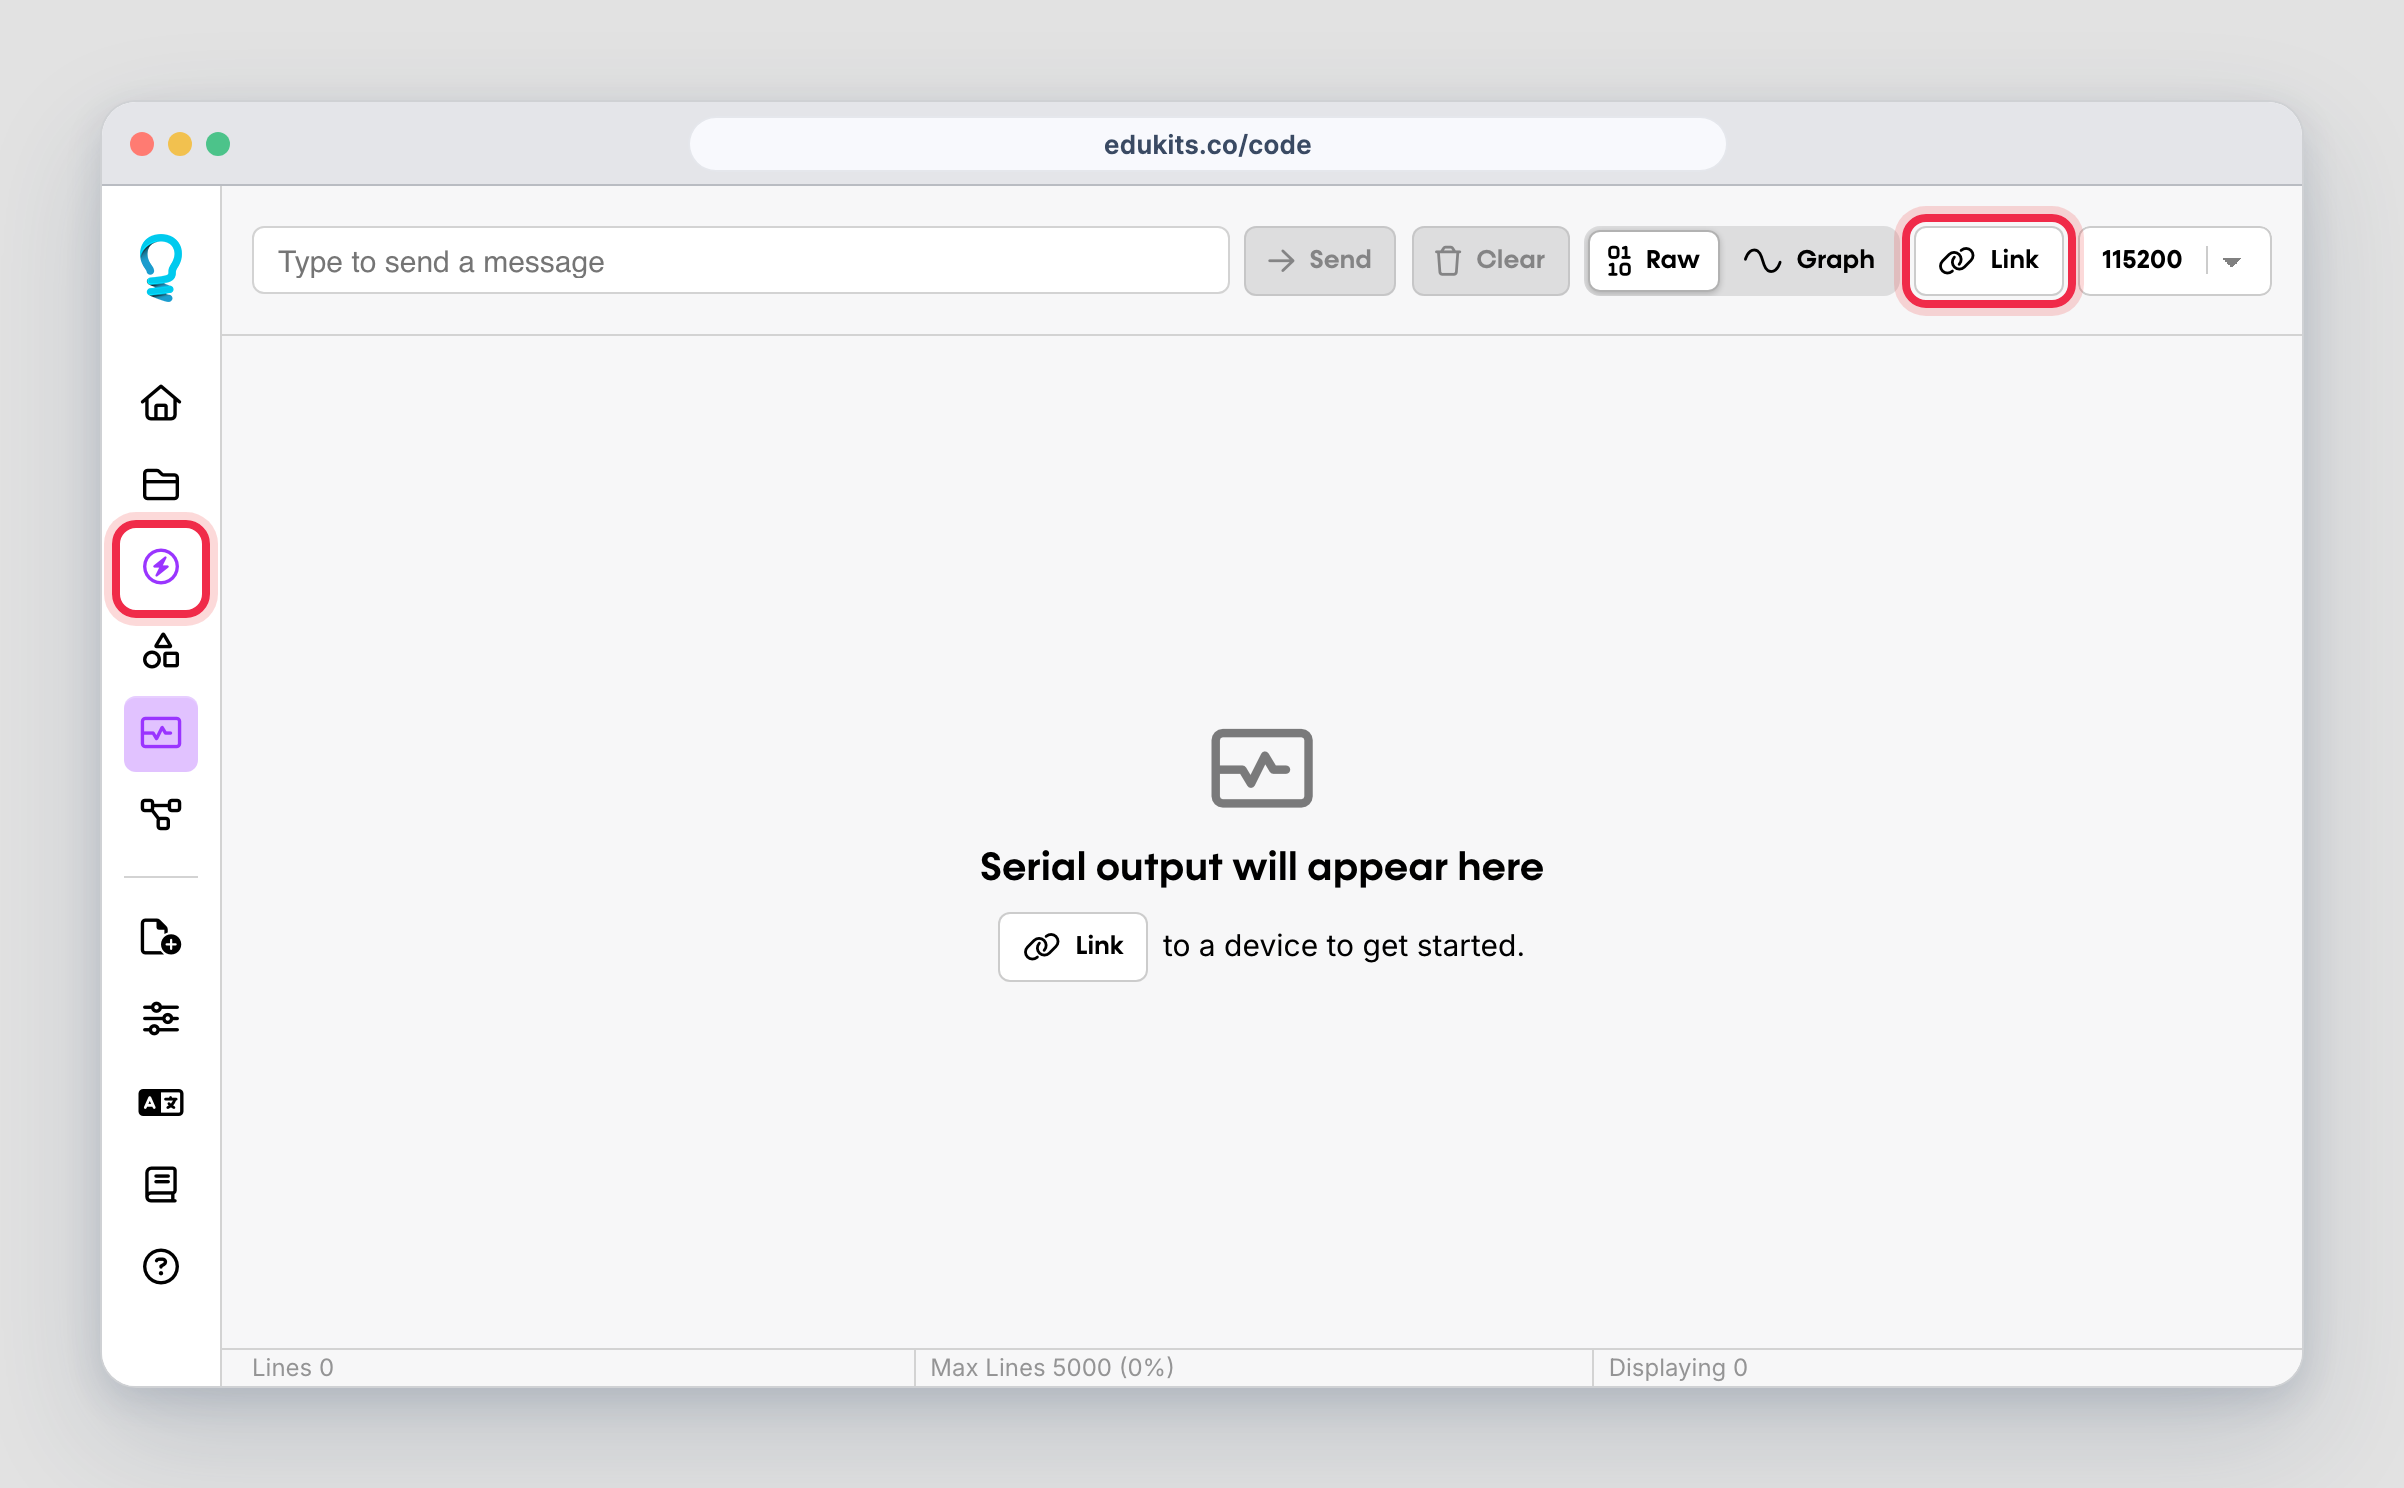
Task: Open the book documentation icon
Action: (160, 1184)
